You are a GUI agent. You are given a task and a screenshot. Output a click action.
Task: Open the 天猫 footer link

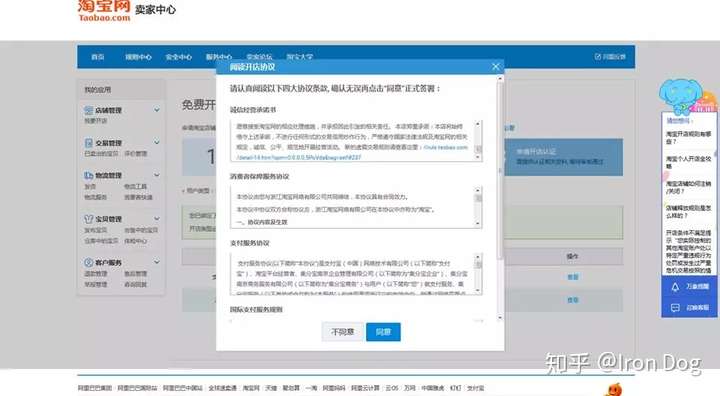(x=271, y=388)
